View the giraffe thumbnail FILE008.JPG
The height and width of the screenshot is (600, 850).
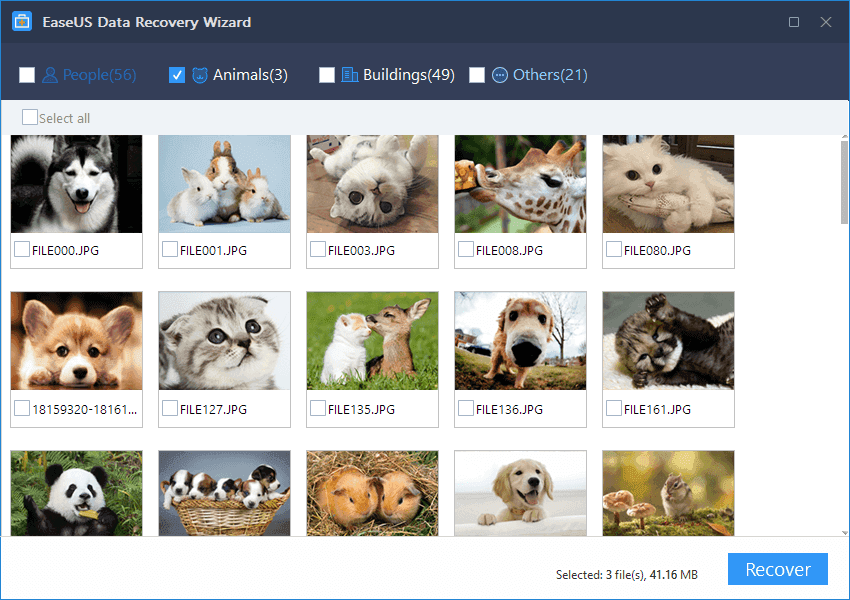(520, 182)
